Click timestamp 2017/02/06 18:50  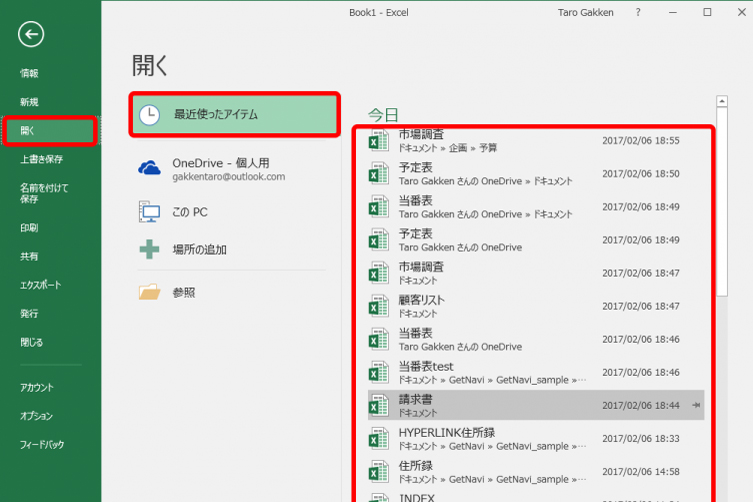[x=641, y=174]
